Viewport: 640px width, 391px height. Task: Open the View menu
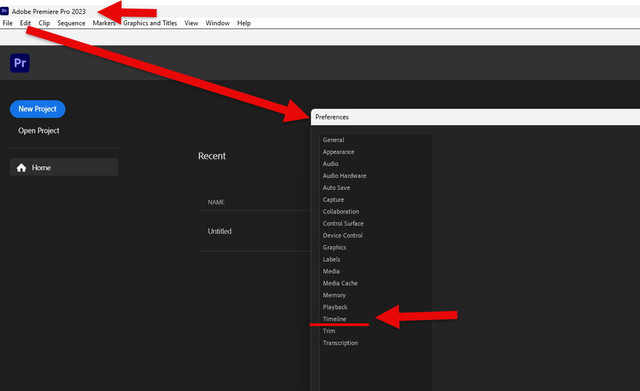point(191,23)
